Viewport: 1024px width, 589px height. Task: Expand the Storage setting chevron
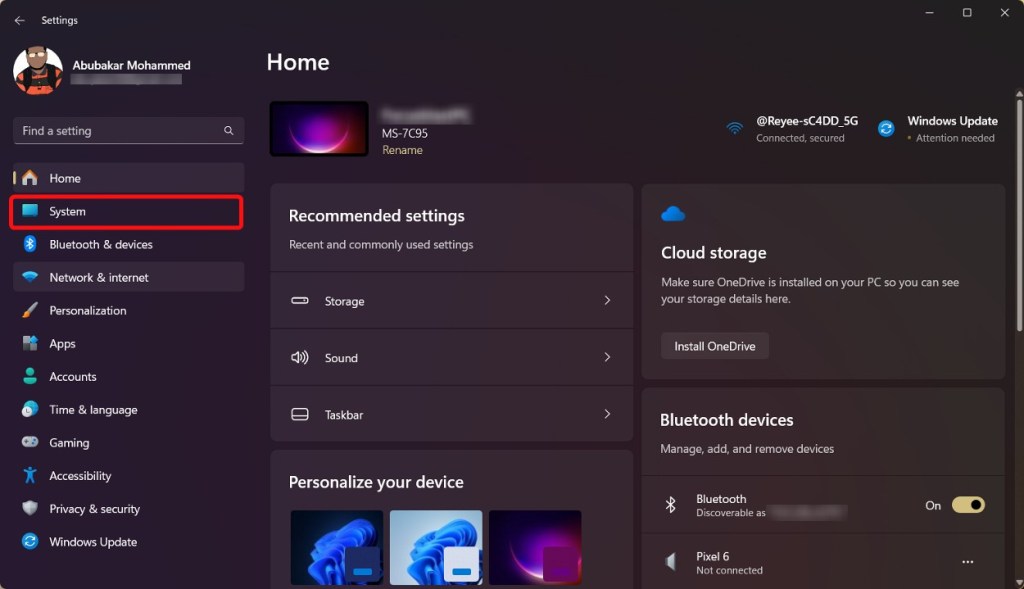point(607,300)
